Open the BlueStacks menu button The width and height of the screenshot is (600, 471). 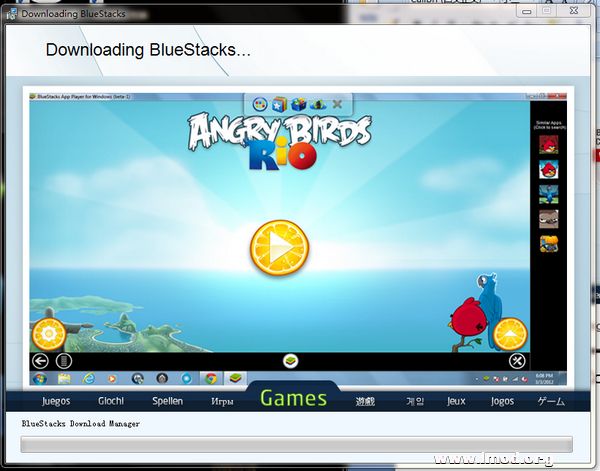click(64, 360)
